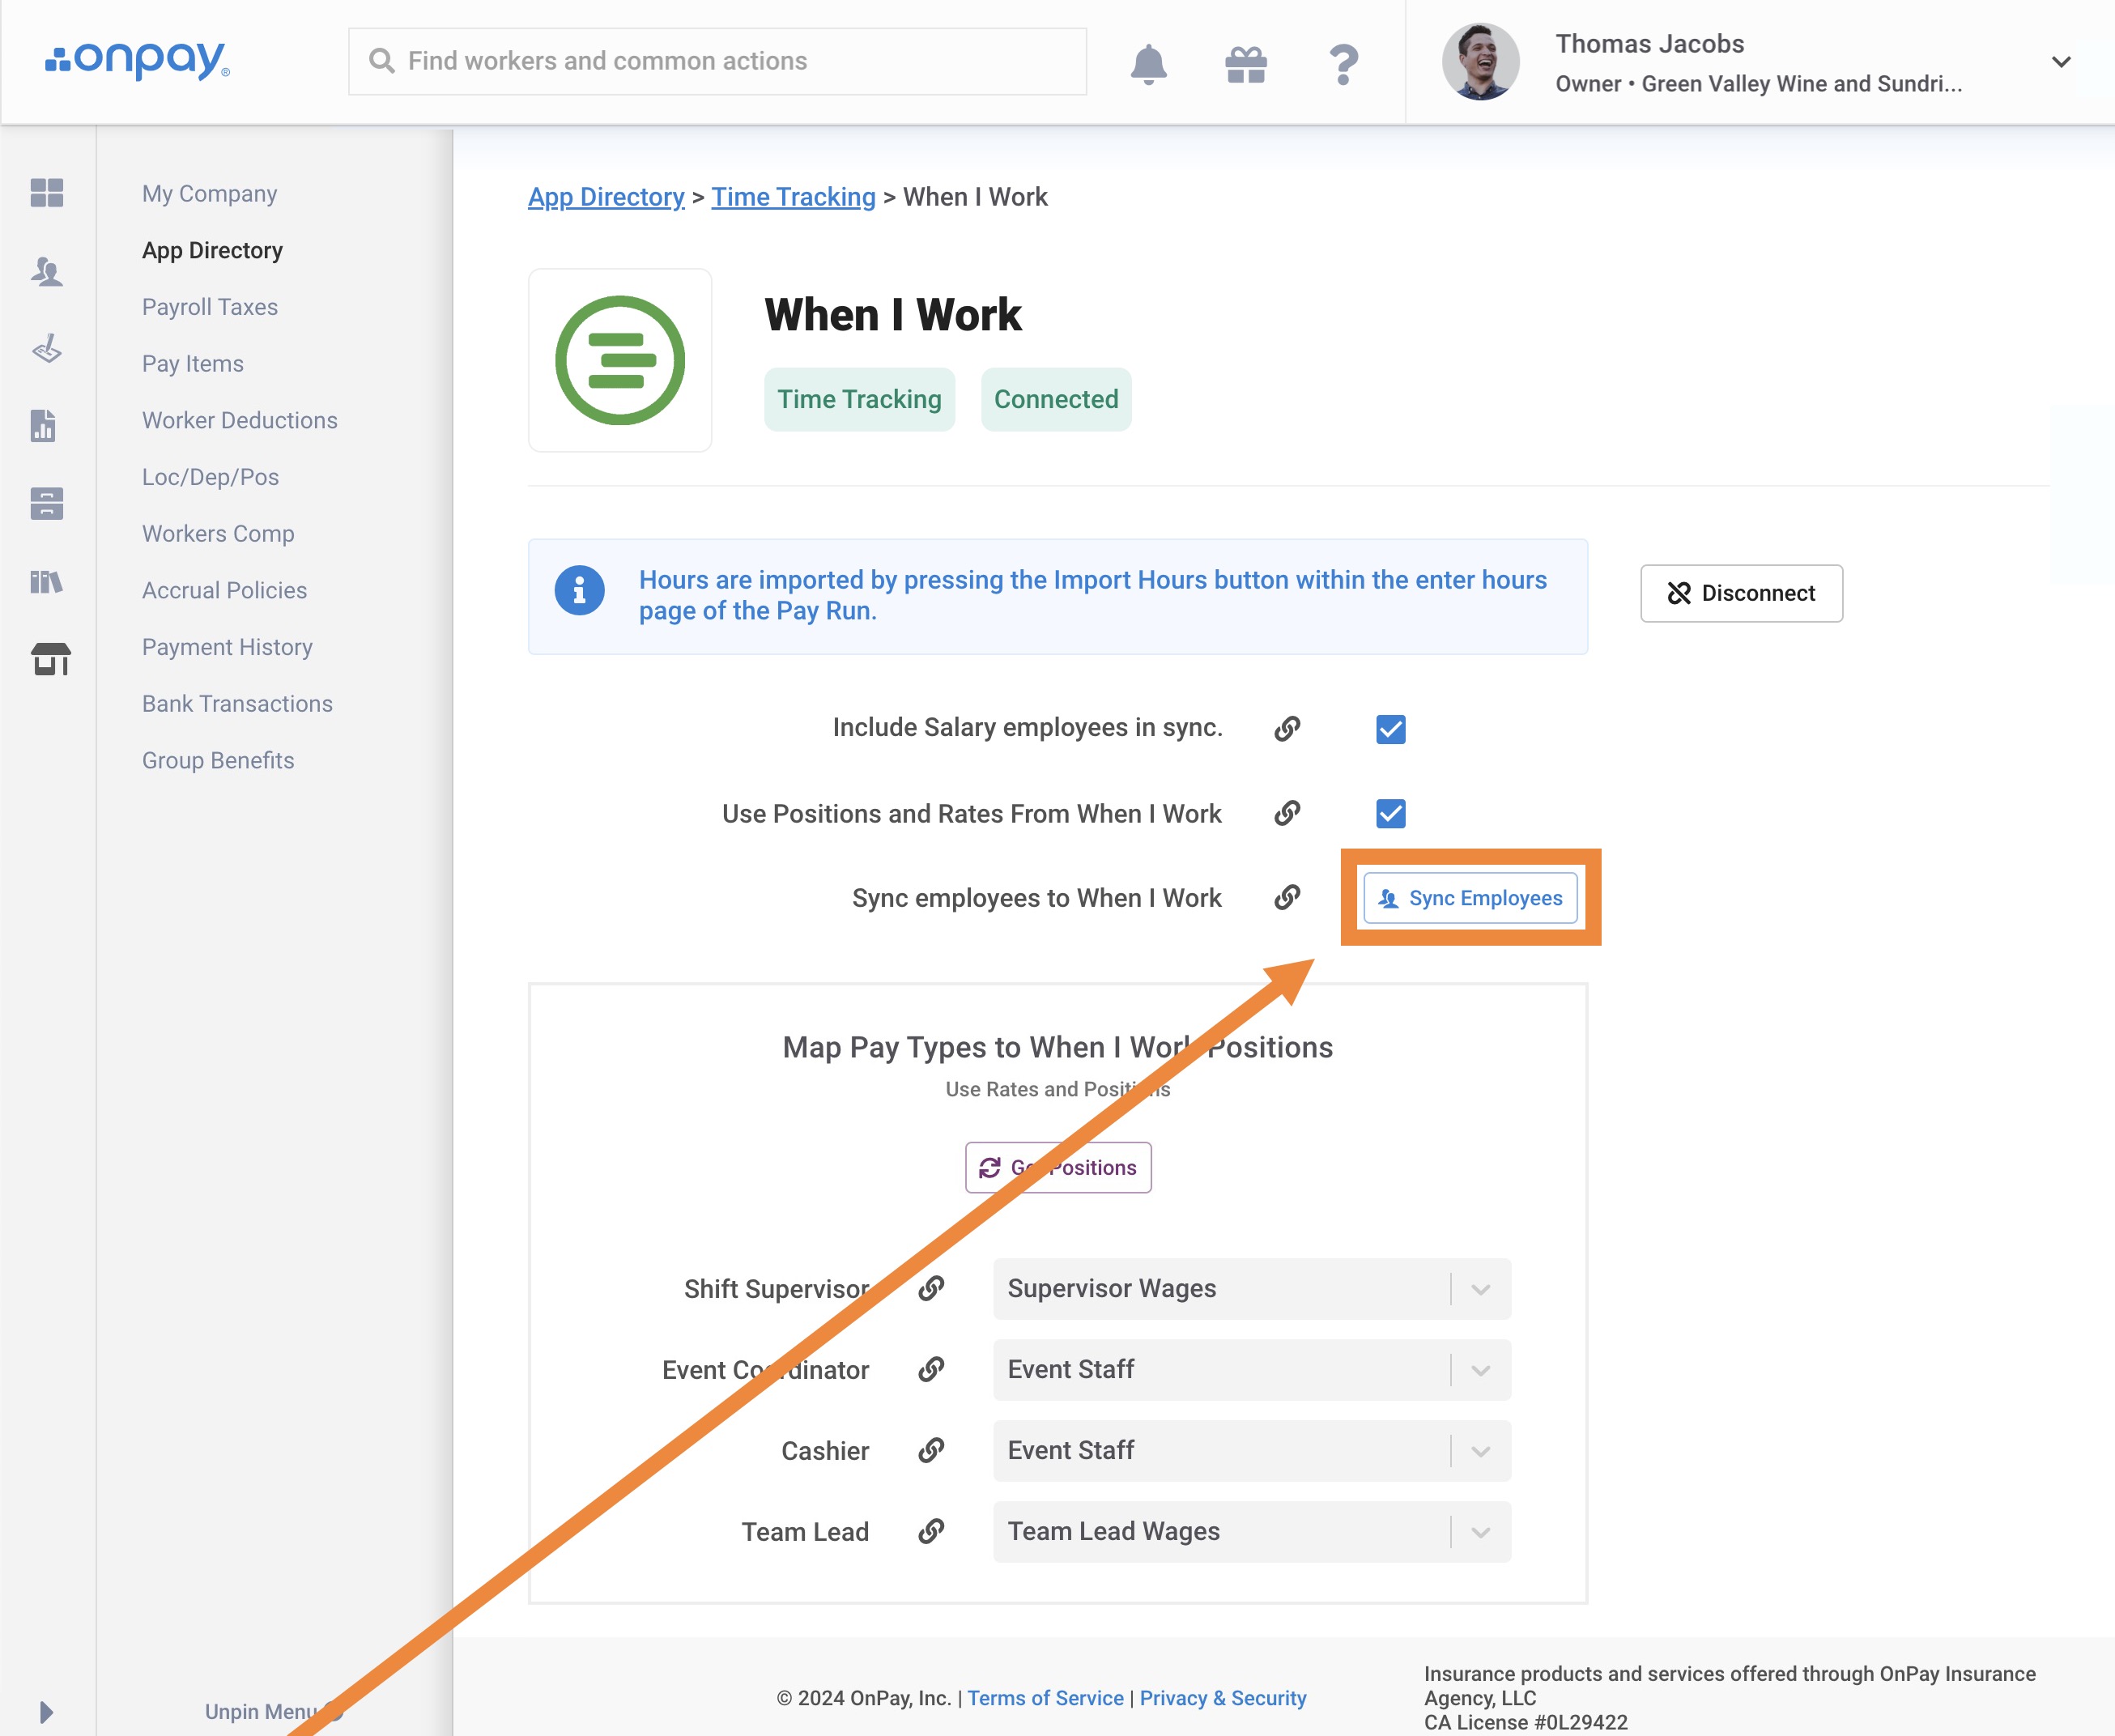
Task: Click Thomas Jacobs profile photo
Action: pos(1480,62)
